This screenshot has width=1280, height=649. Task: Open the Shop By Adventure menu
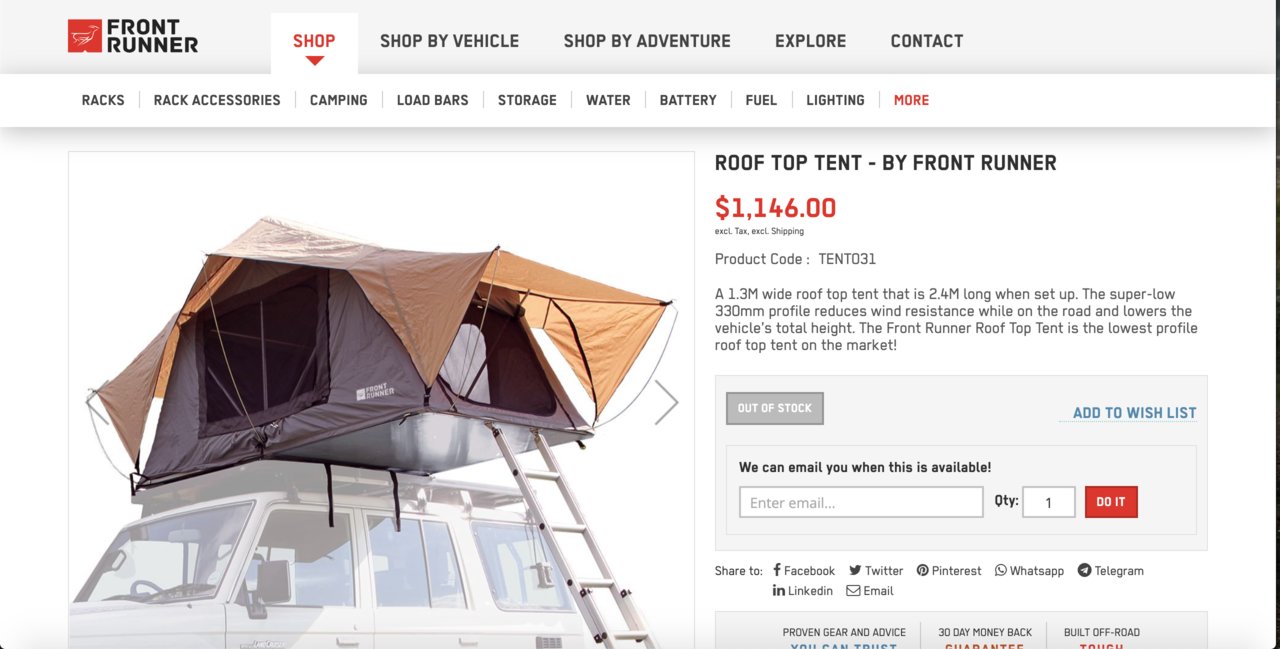(x=647, y=41)
